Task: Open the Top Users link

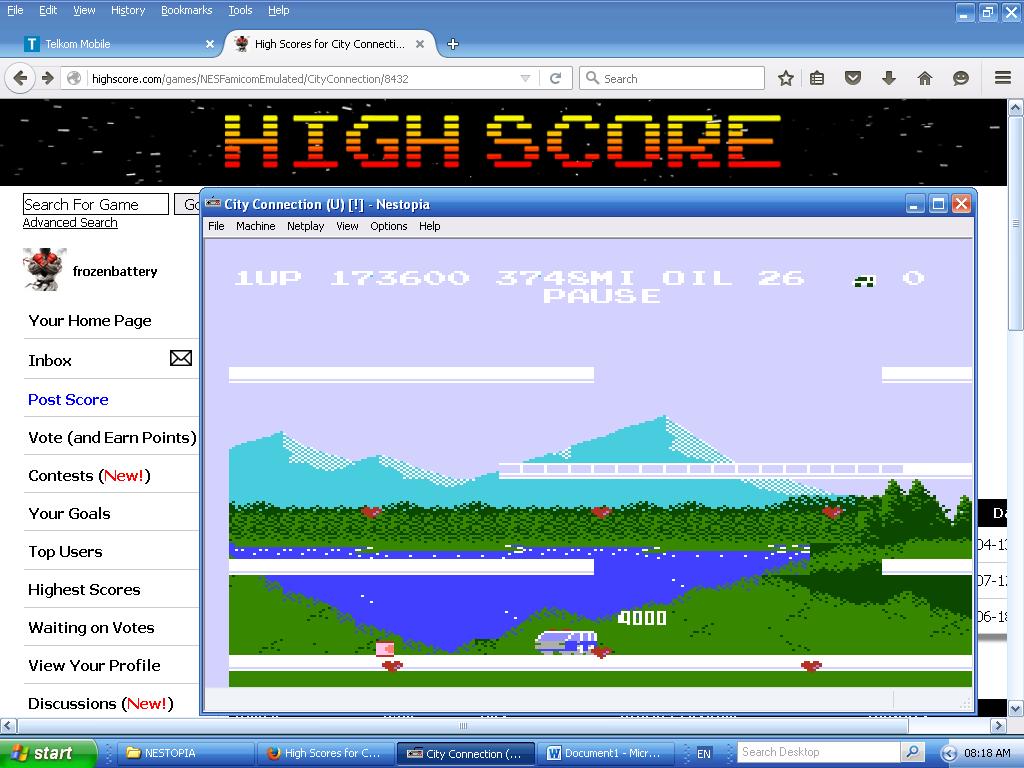Action: (65, 552)
